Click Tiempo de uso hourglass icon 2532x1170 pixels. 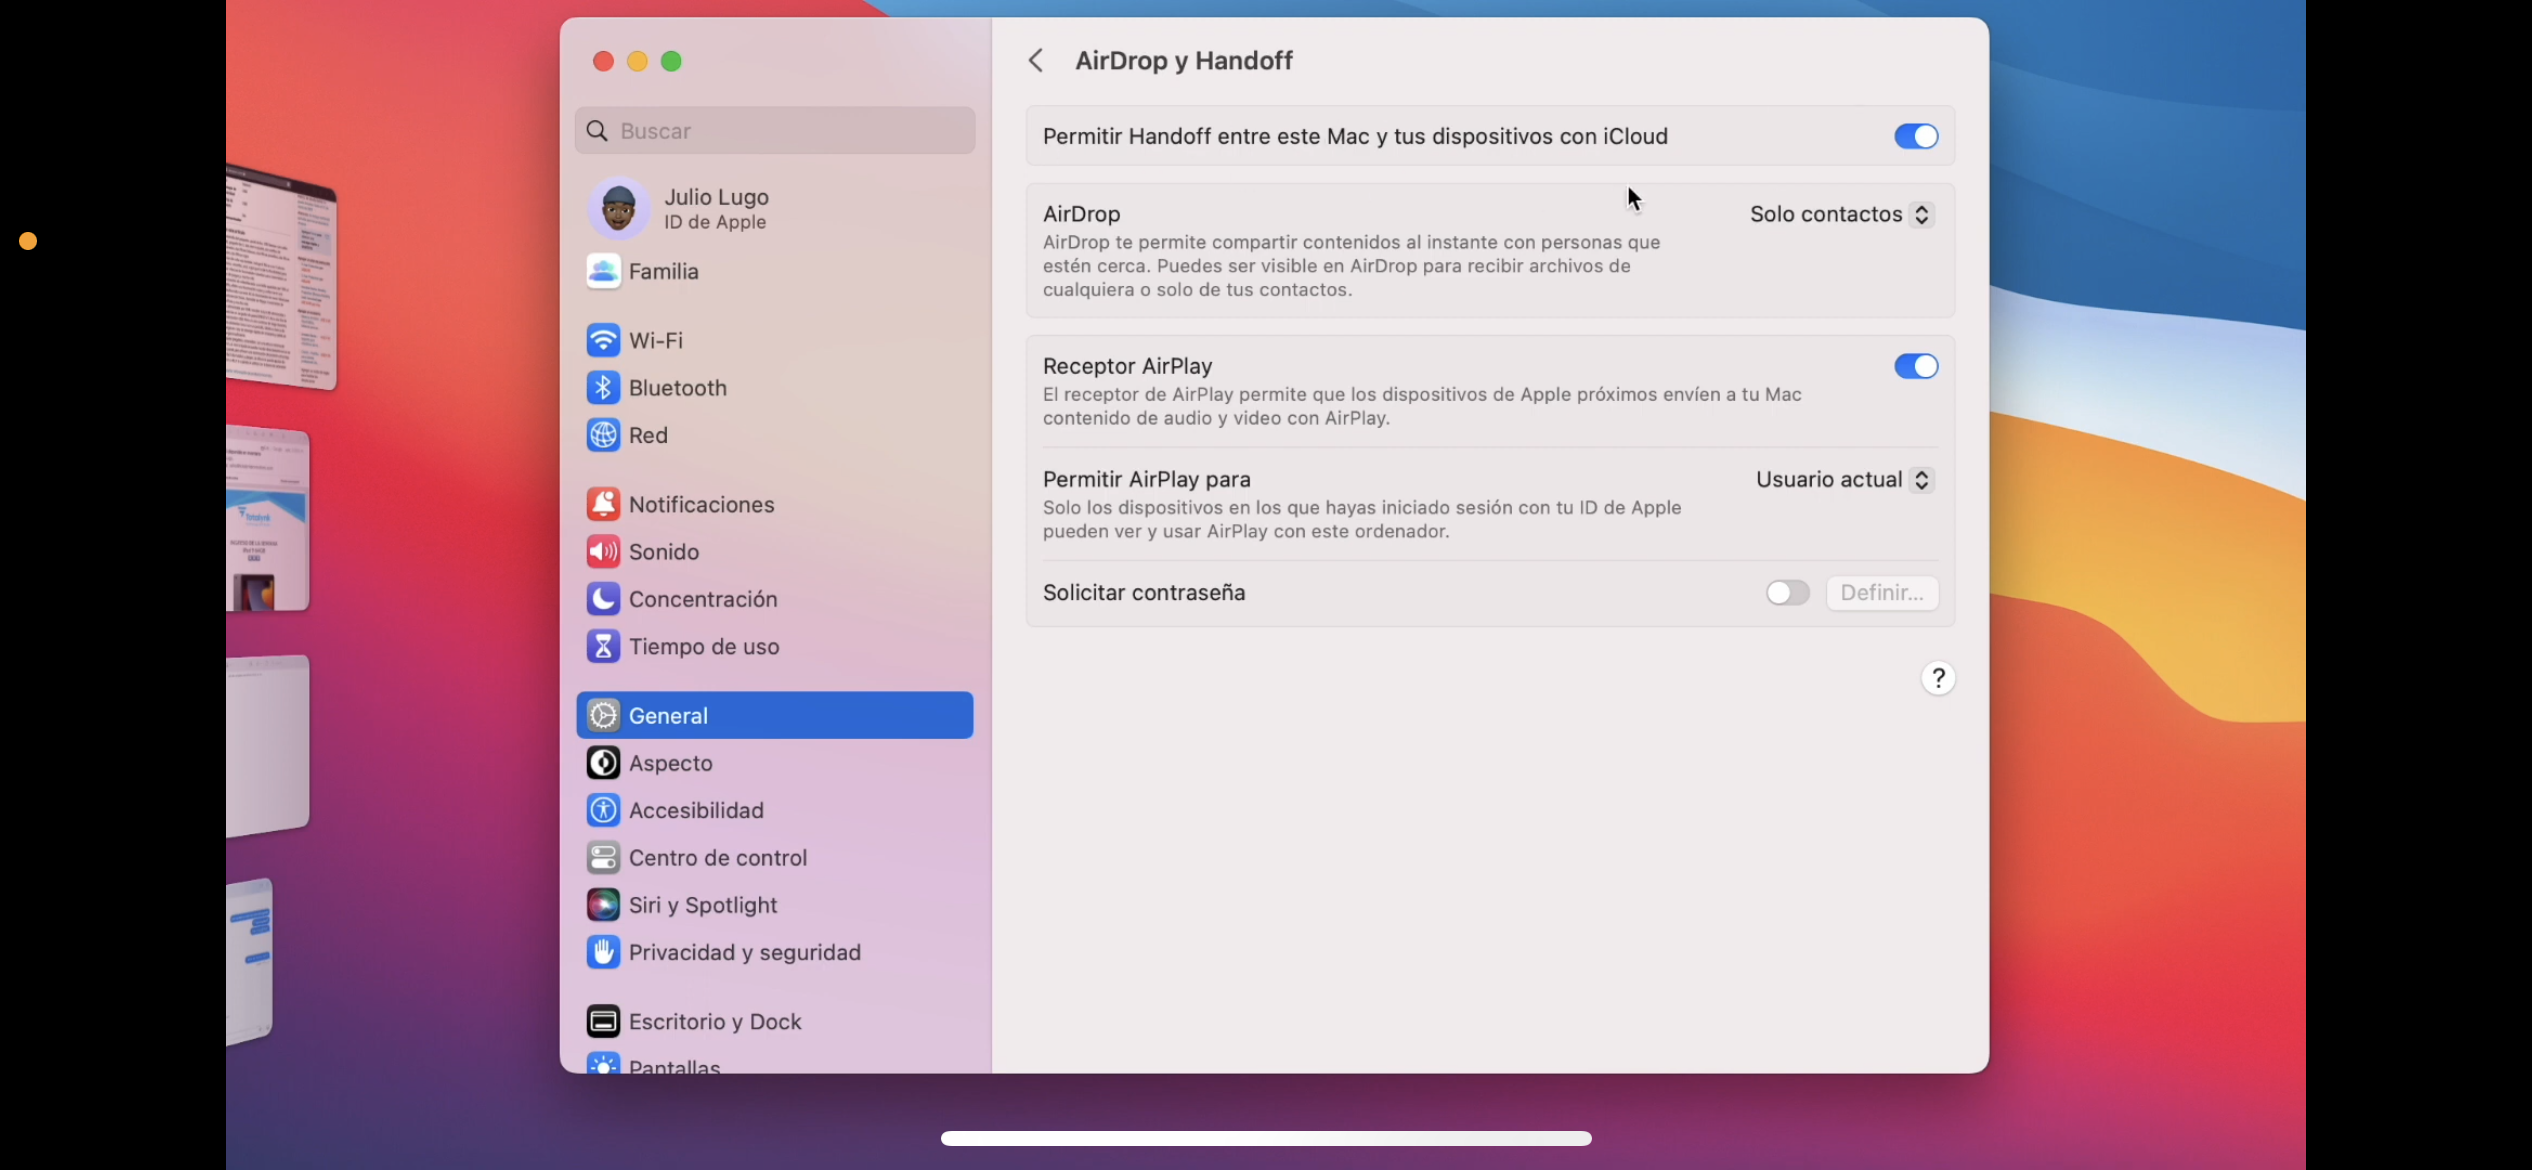(602, 646)
